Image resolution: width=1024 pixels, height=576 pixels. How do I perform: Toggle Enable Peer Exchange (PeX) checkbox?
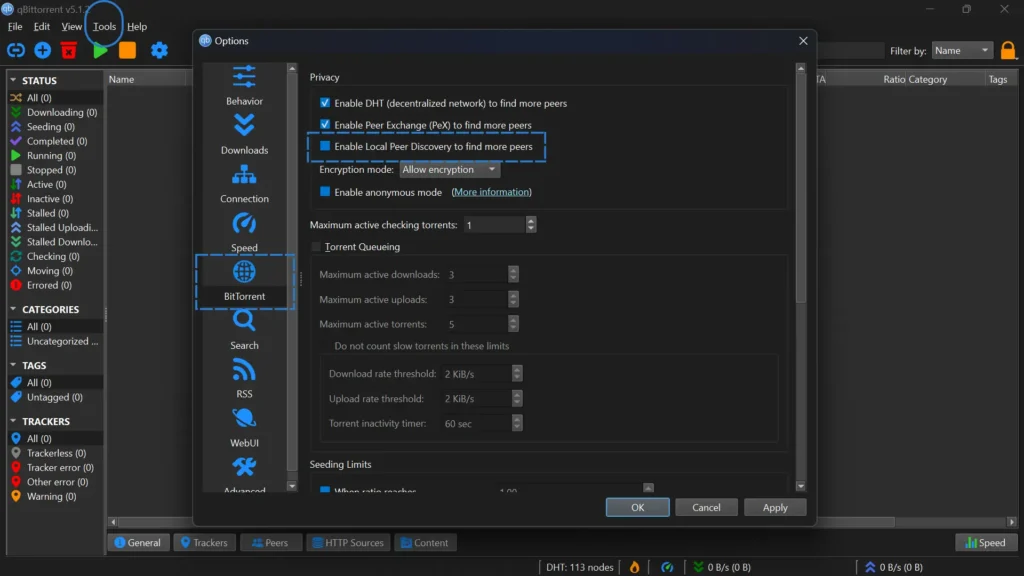325,125
